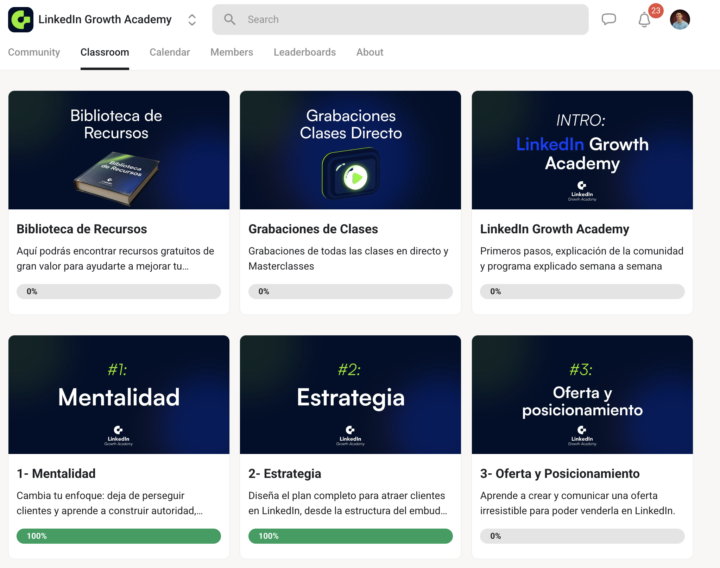
Task: Click the Biblioteca de Recursos course title
Action: click(x=82, y=229)
